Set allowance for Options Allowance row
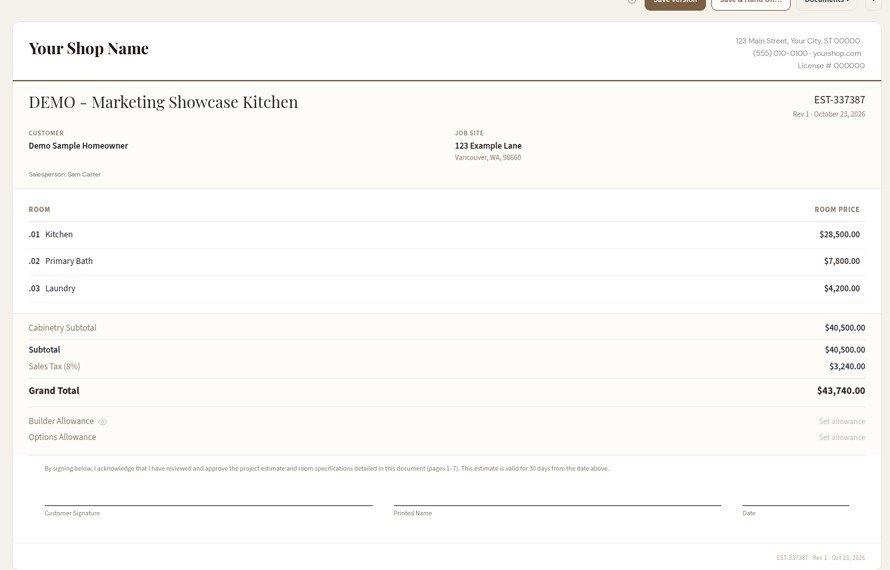Screen dimensions: 890x570 [842, 437]
